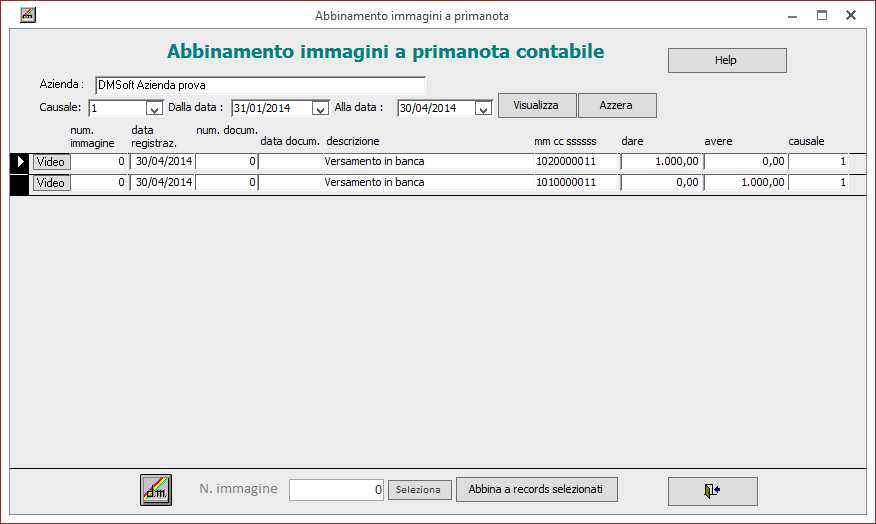Expand the Causale dropdown arrow

[x=154, y=108]
